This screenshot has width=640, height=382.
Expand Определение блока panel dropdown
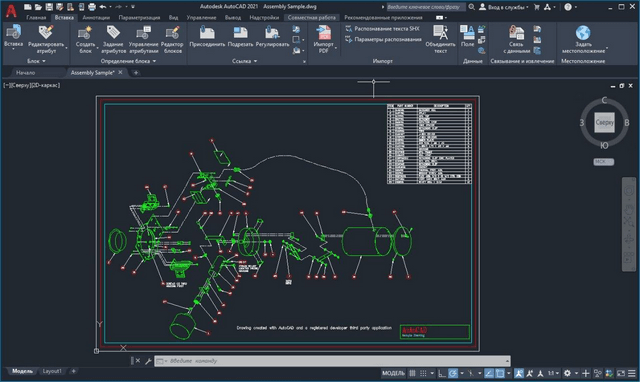point(128,61)
